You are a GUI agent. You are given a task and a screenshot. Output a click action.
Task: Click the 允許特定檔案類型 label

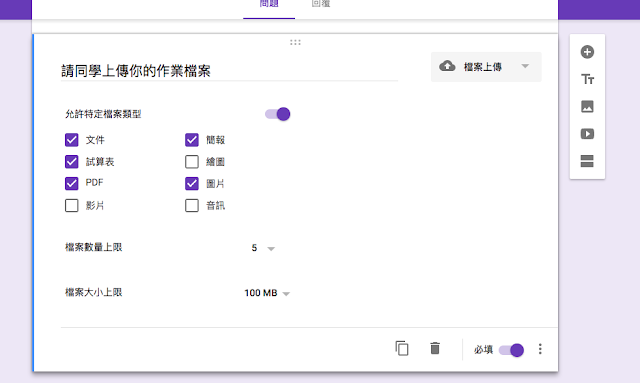tap(103, 114)
